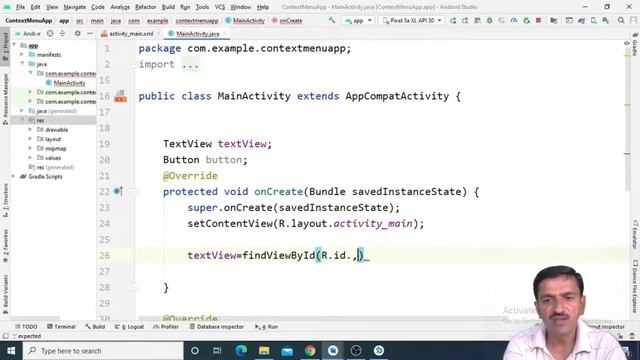Viewport: 640px width, 360px height.
Task: Open the Terminal tool window
Action: [61, 327]
